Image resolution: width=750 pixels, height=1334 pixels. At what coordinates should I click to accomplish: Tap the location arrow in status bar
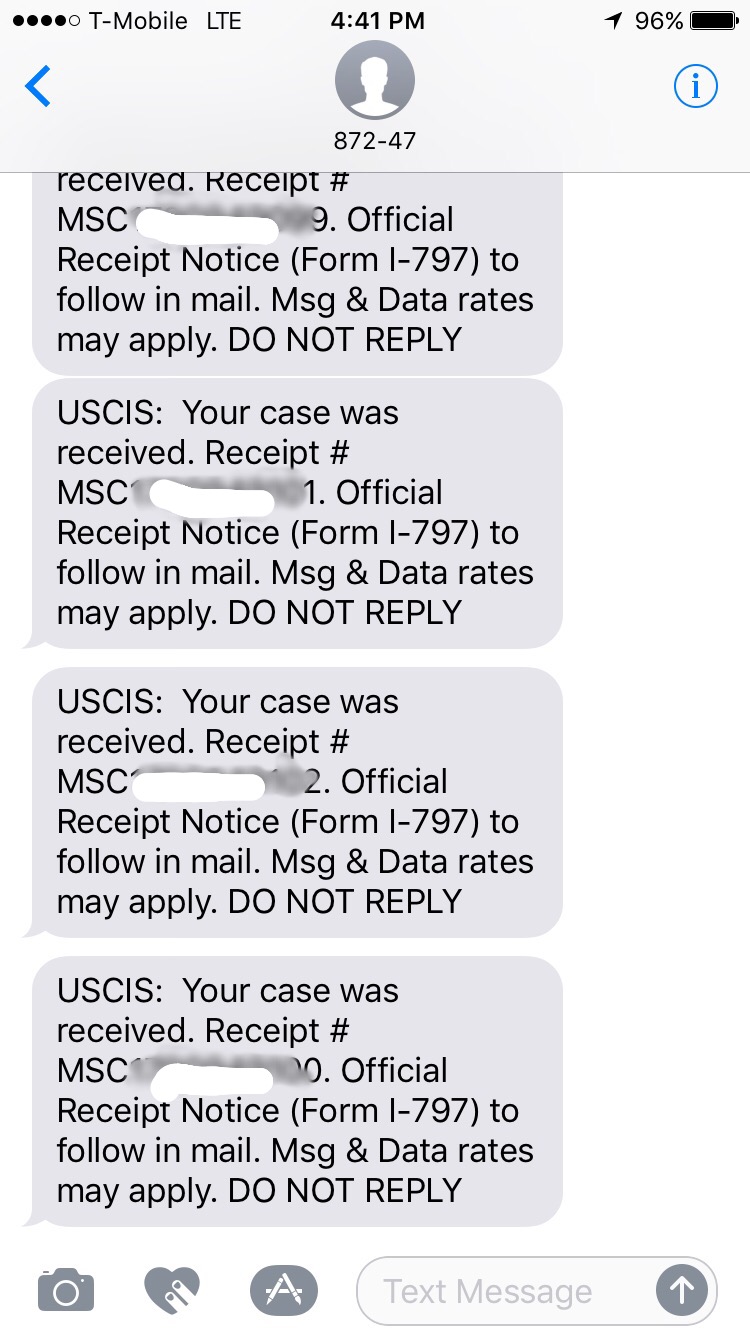610,21
